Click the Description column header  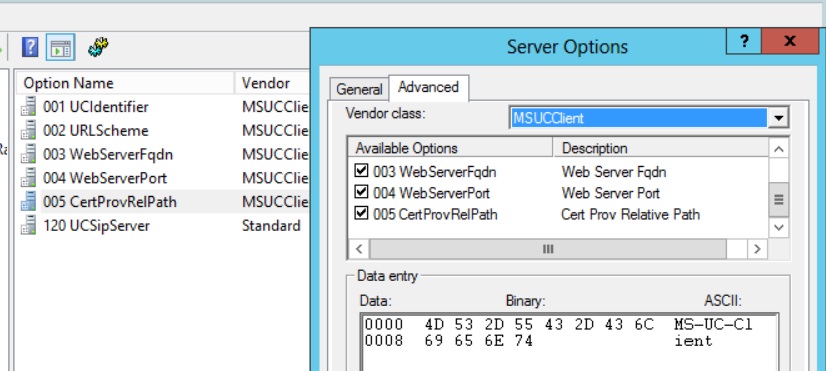(661, 148)
